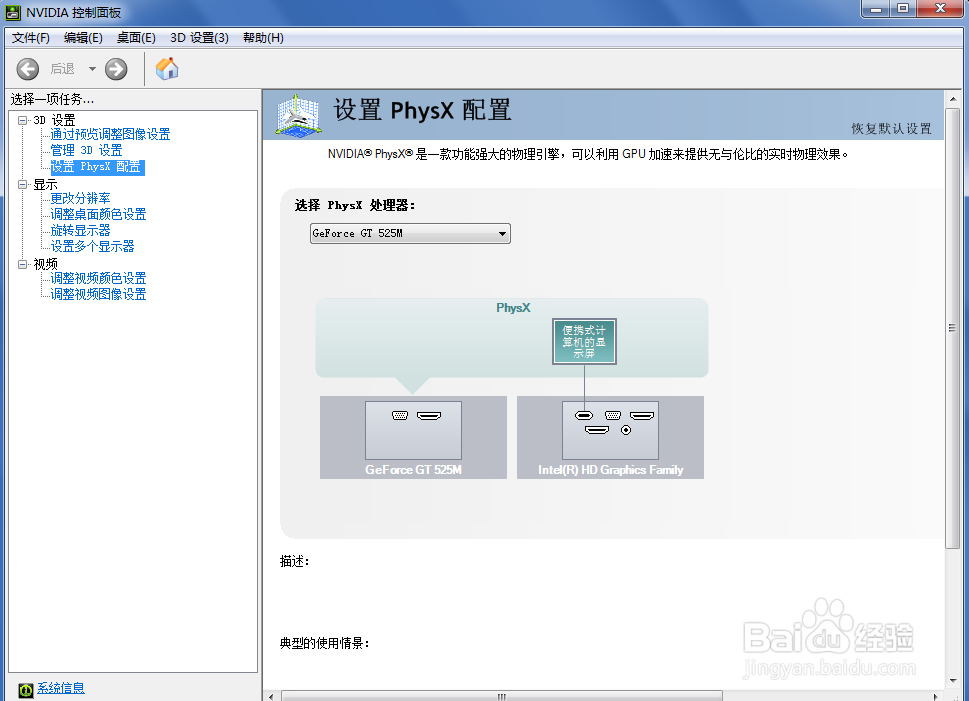Open the PhysX 处理器 dropdown
This screenshot has width=969, height=701.
410,233
